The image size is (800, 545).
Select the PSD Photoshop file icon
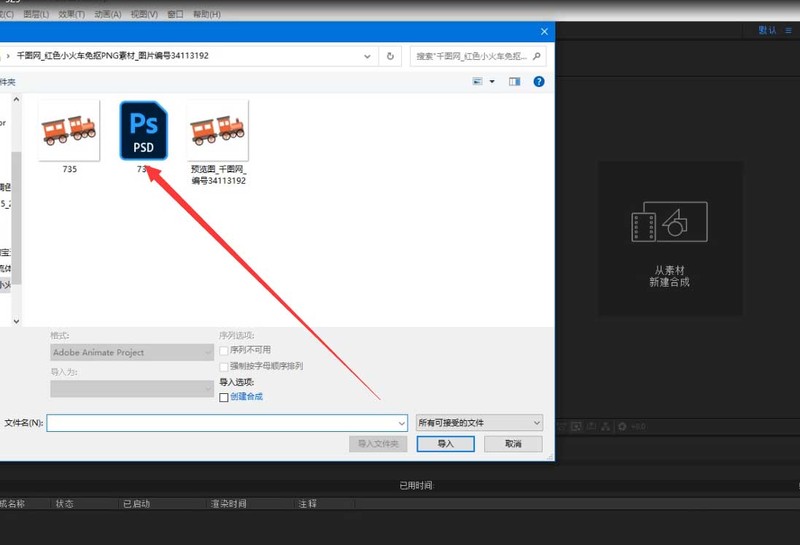click(x=143, y=131)
